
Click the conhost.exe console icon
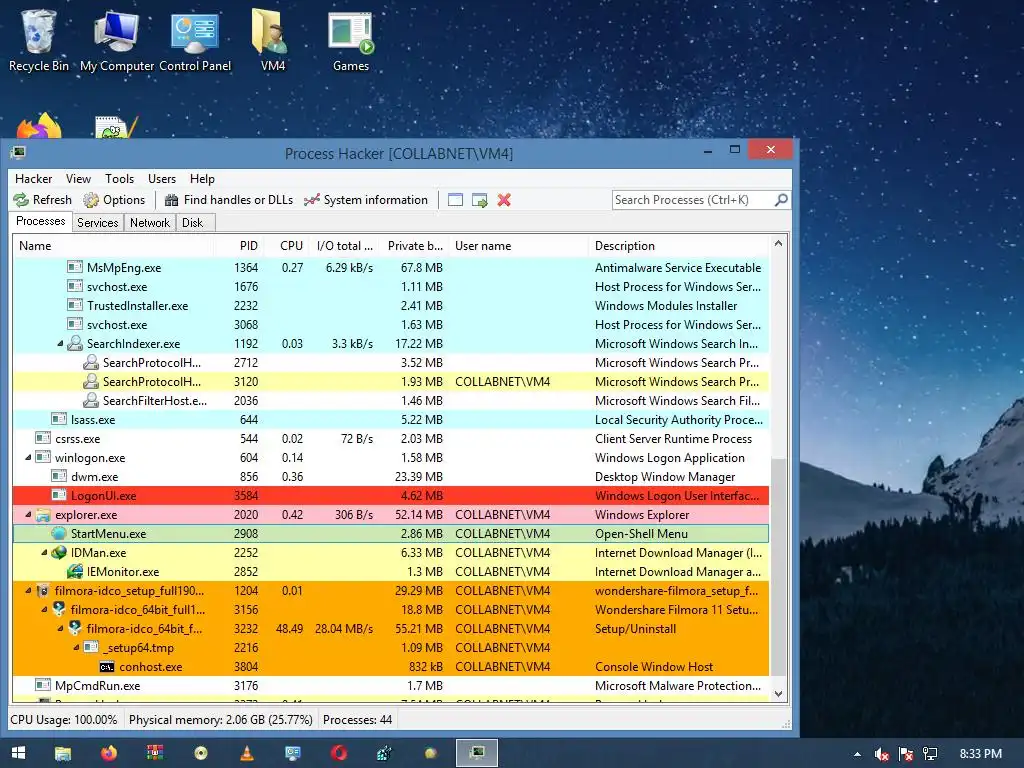(x=107, y=667)
